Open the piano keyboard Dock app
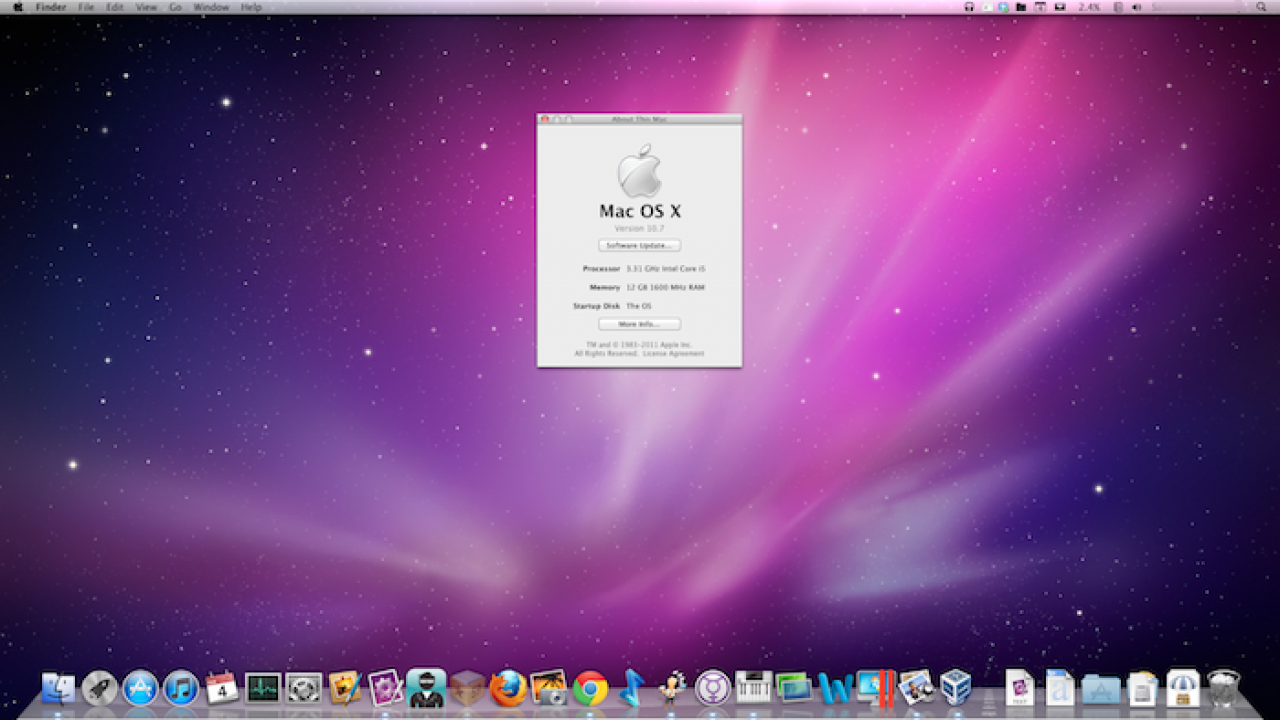Image resolution: width=1280 pixels, height=720 pixels. click(753, 688)
